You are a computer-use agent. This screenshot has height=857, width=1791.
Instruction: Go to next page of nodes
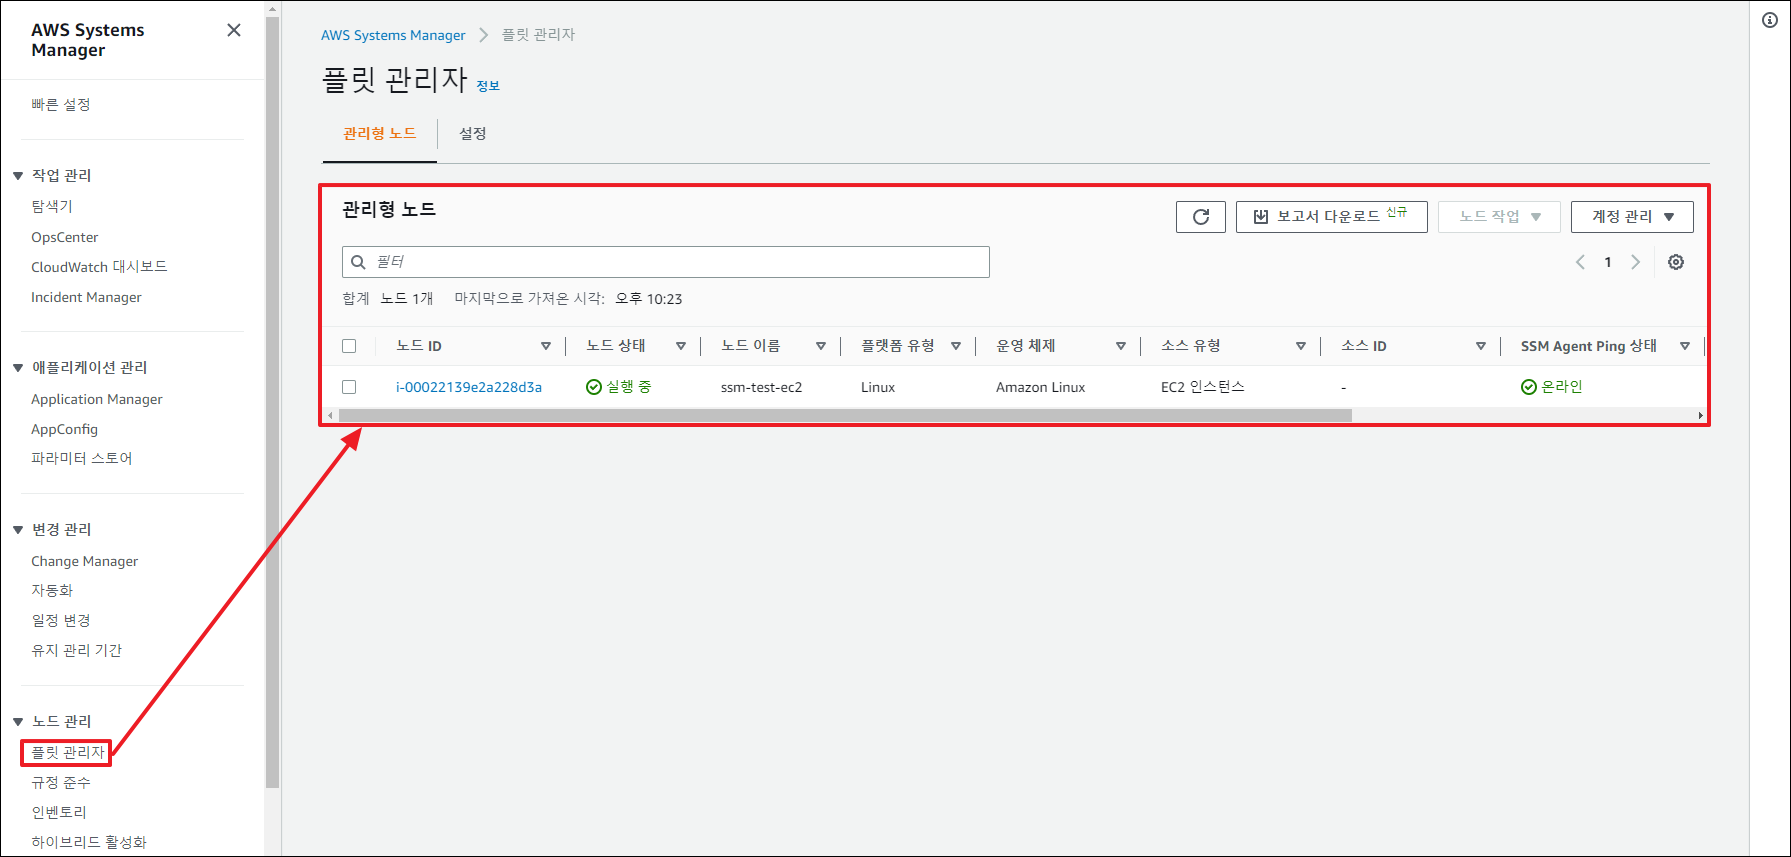[1636, 262]
